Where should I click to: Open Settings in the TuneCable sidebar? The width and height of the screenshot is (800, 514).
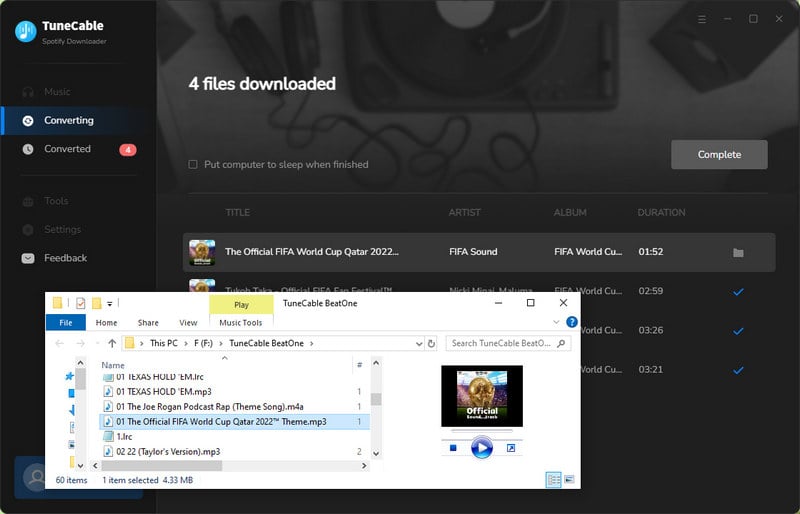[62, 230]
